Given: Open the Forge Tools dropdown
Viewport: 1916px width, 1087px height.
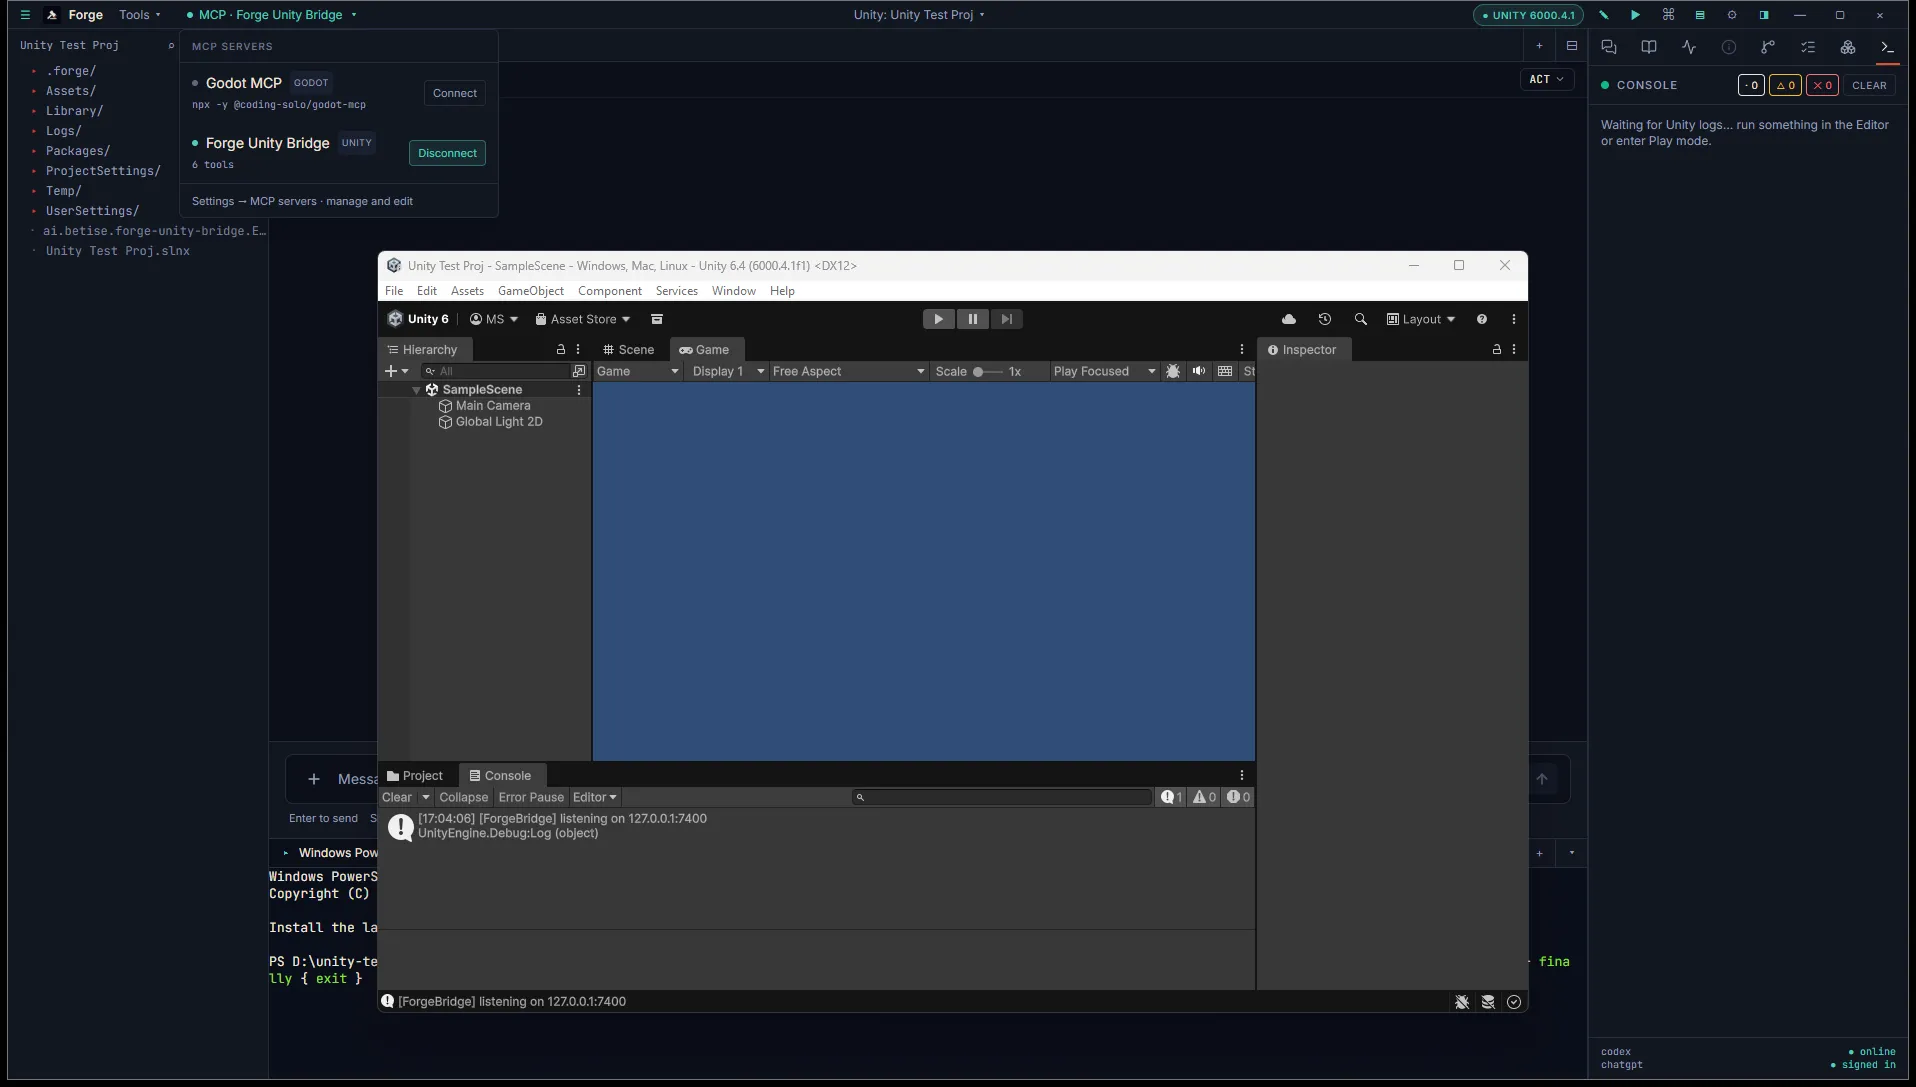Looking at the screenshot, I should pos(139,15).
